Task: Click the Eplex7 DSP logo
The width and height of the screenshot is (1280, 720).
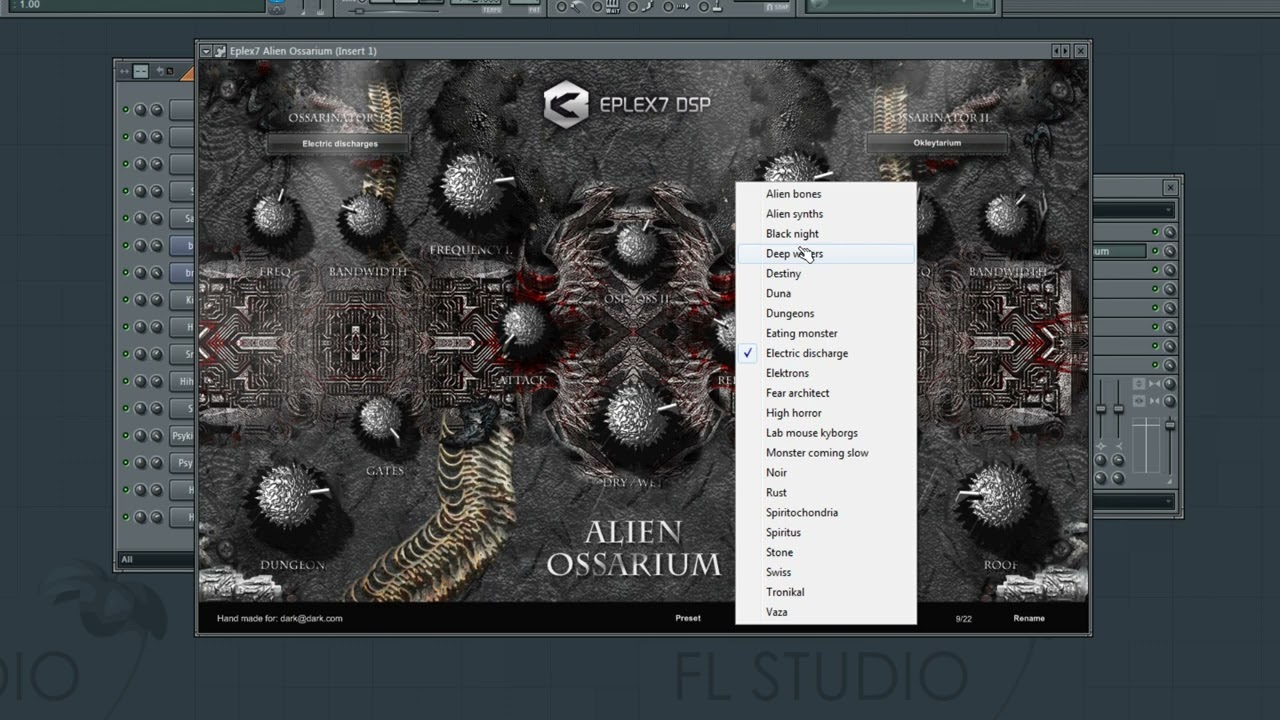Action: (627, 105)
